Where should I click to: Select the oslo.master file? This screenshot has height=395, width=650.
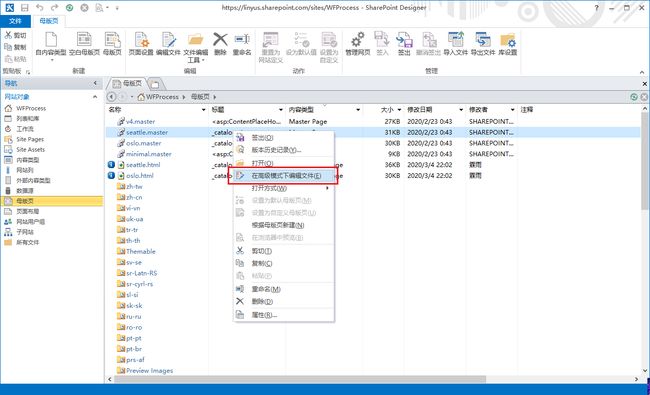point(143,143)
